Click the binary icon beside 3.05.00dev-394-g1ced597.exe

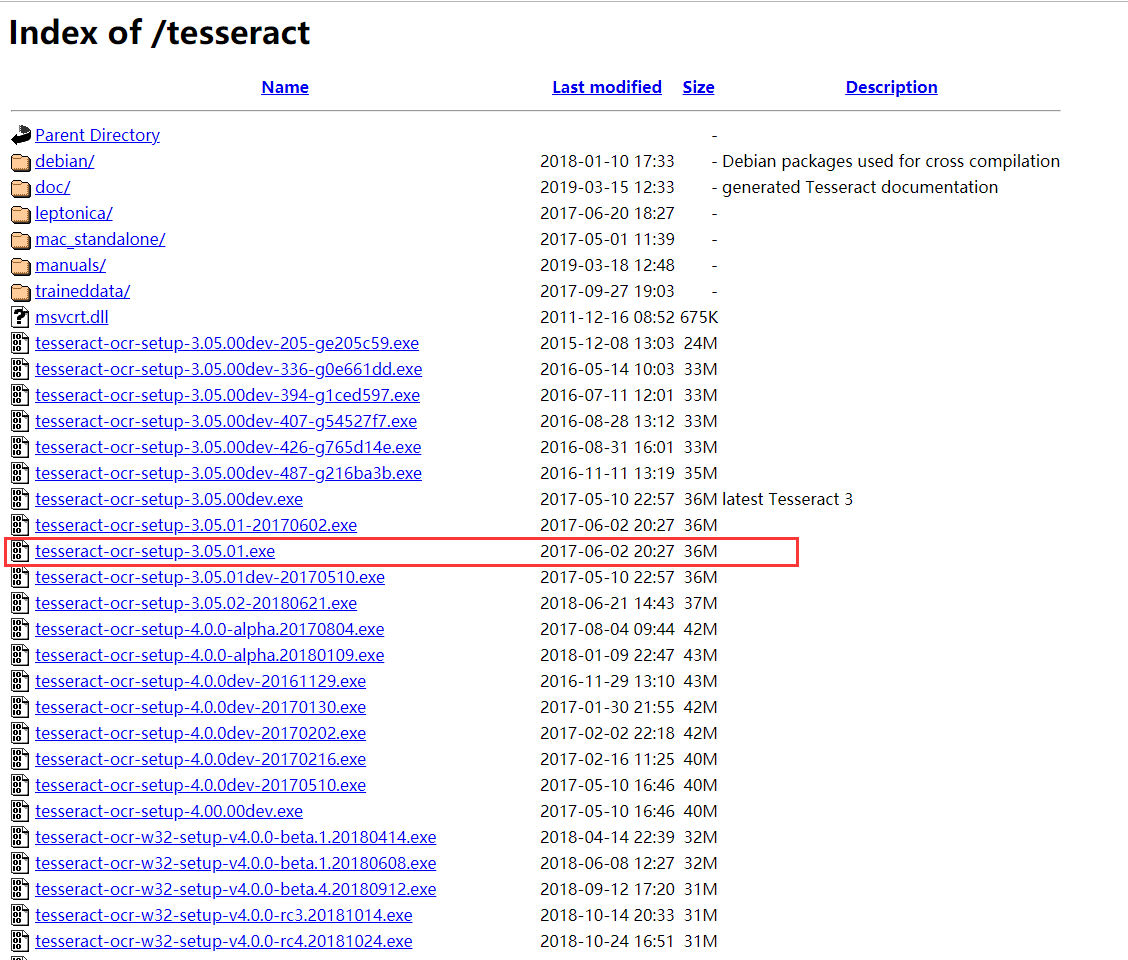click(x=20, y=395)
